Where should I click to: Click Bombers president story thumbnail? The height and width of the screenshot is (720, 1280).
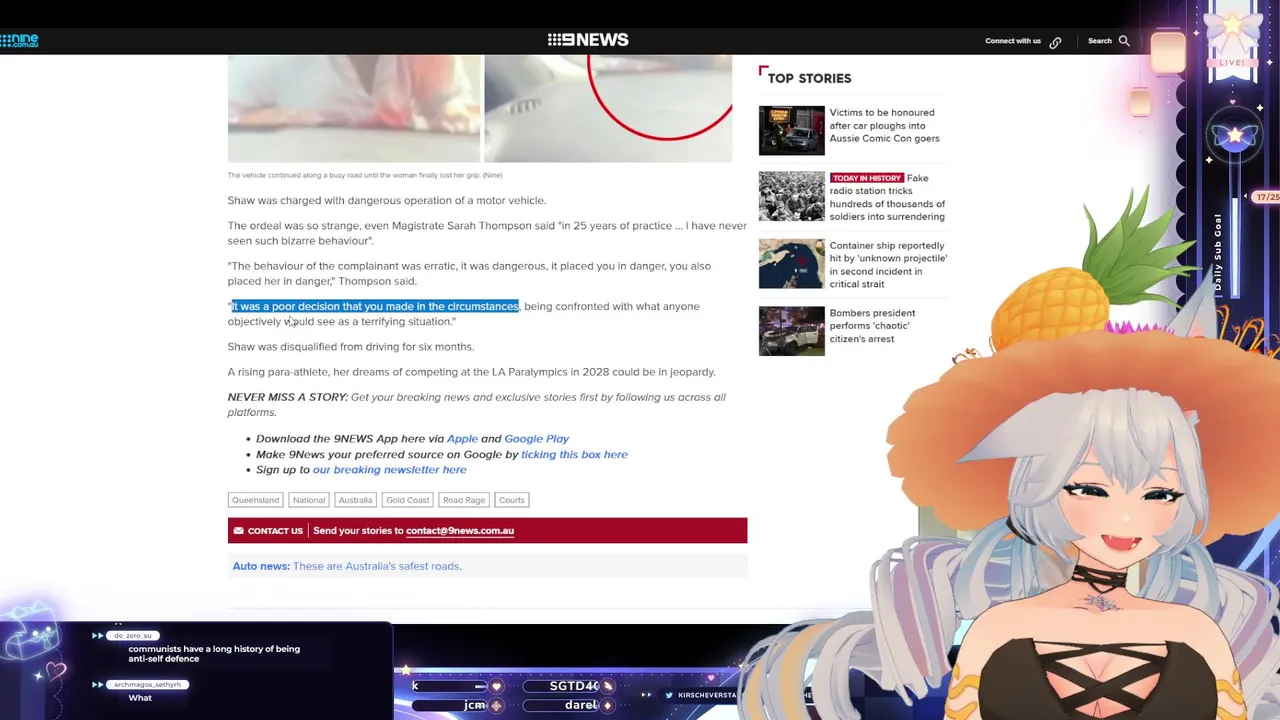[x=791, y=330]
